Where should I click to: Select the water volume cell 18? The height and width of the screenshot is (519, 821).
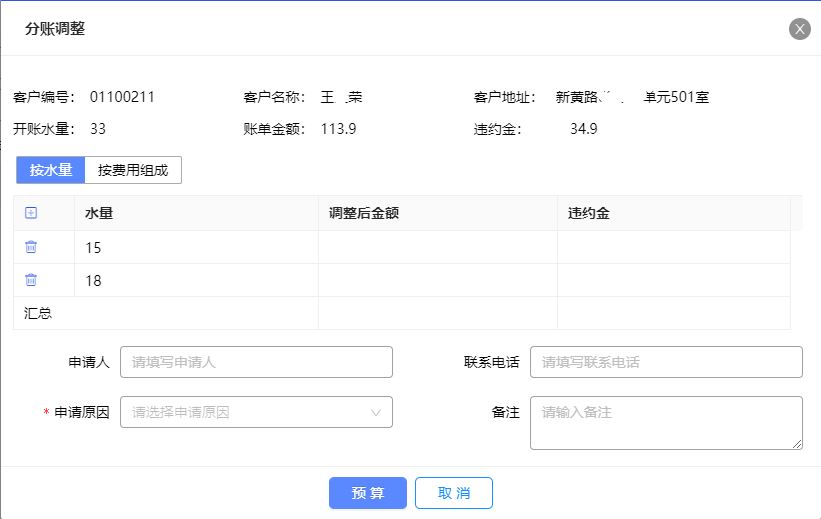197,280
